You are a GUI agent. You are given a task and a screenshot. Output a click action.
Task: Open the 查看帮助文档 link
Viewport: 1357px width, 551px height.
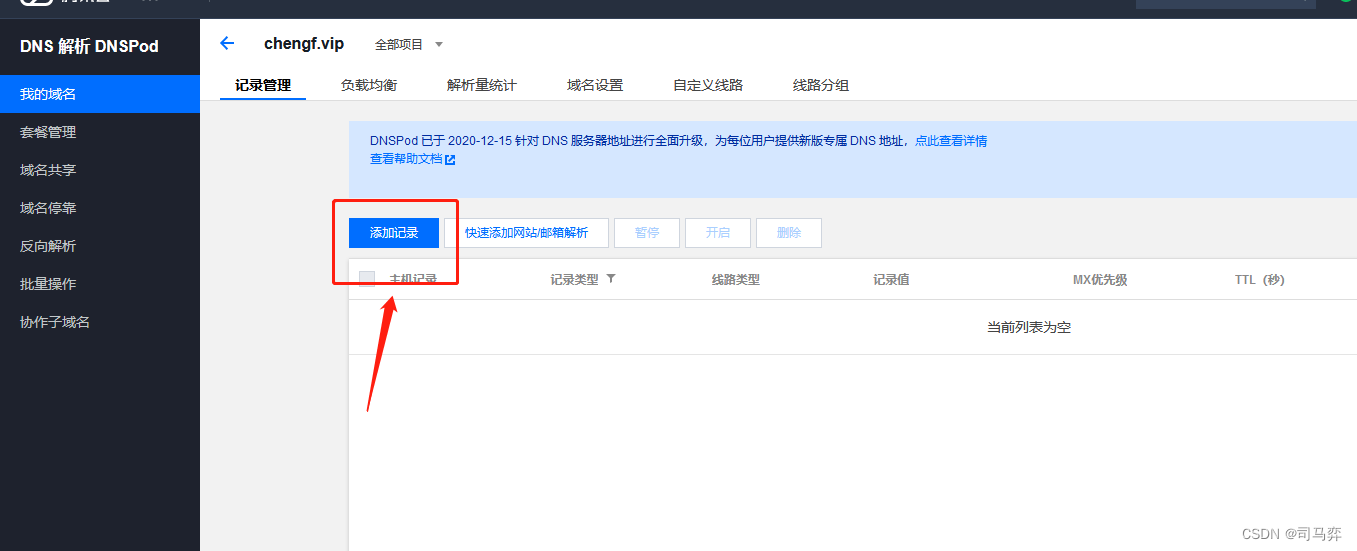click(406, 159)
